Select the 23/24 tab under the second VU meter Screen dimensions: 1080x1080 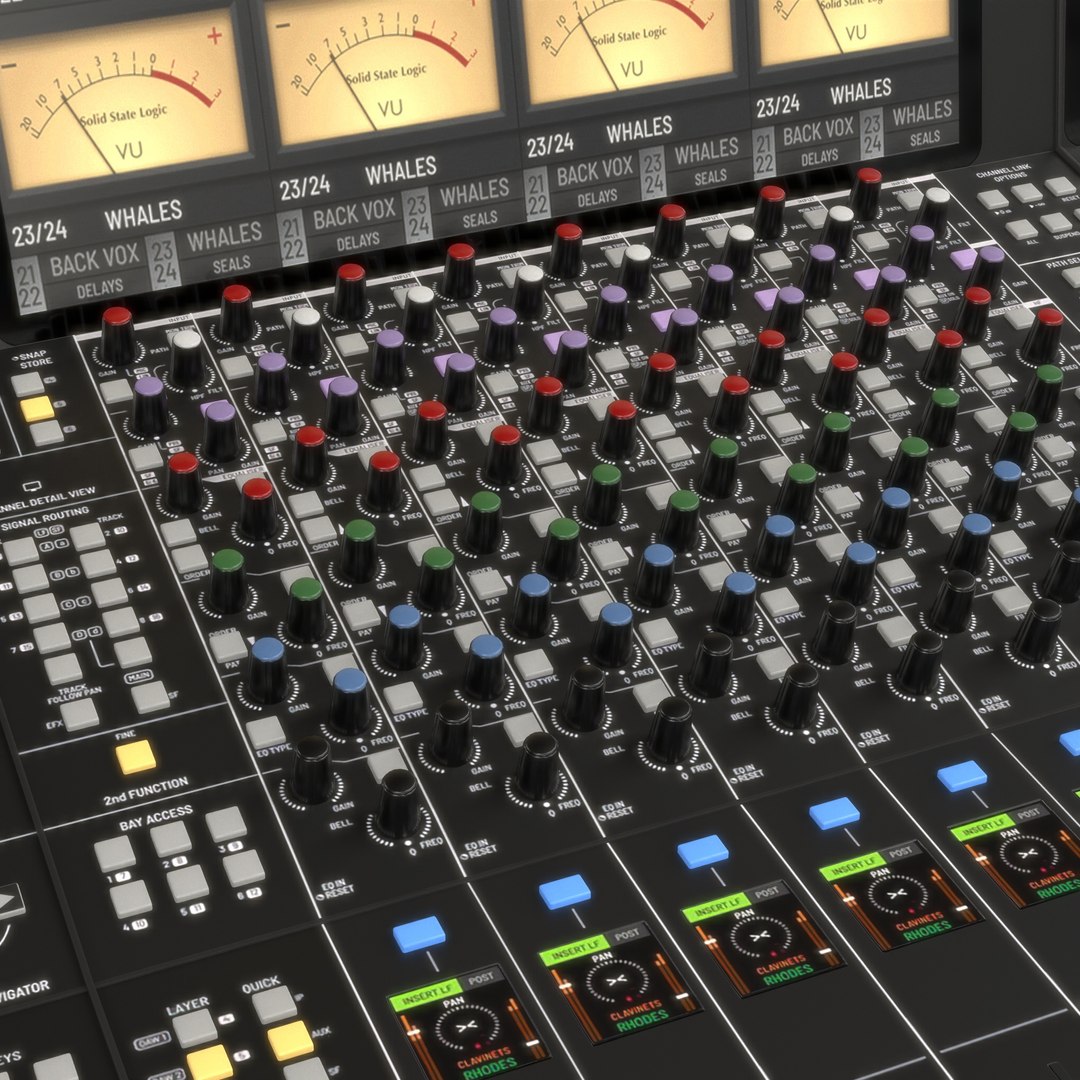pyautogui.click(x=417, y=217)
